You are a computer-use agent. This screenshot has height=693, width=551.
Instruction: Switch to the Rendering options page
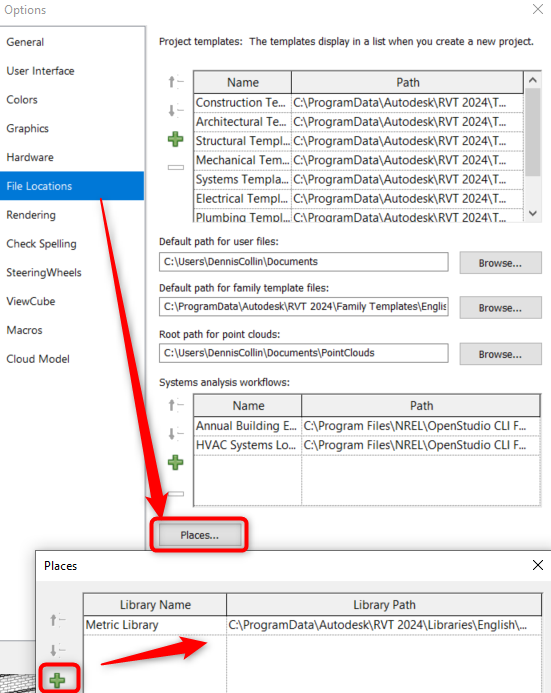[31, 215]
